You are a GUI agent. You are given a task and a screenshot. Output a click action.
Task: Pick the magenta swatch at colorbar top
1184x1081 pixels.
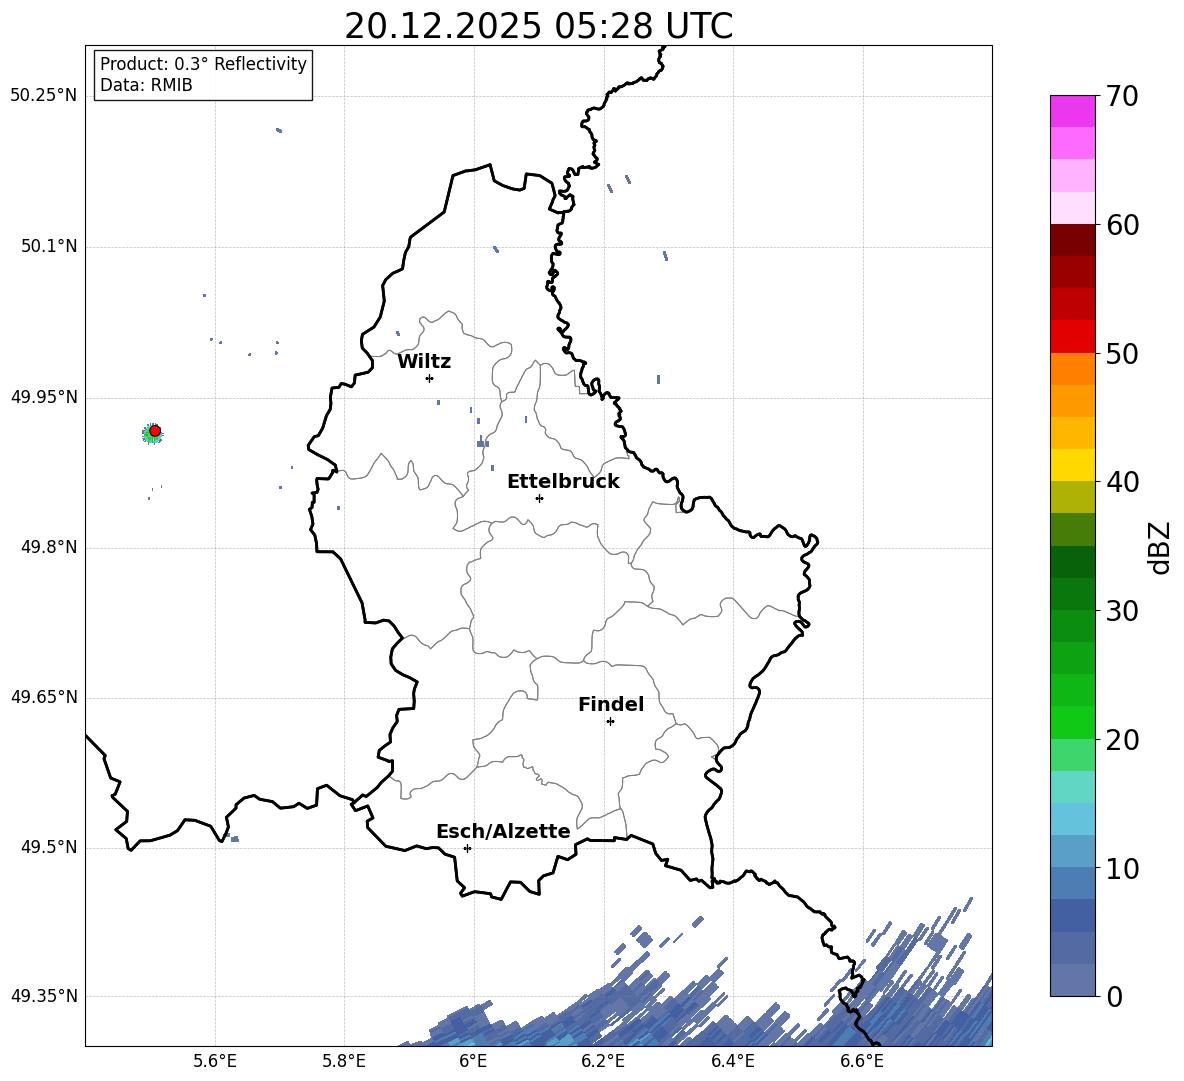[x=1072, y=112]
